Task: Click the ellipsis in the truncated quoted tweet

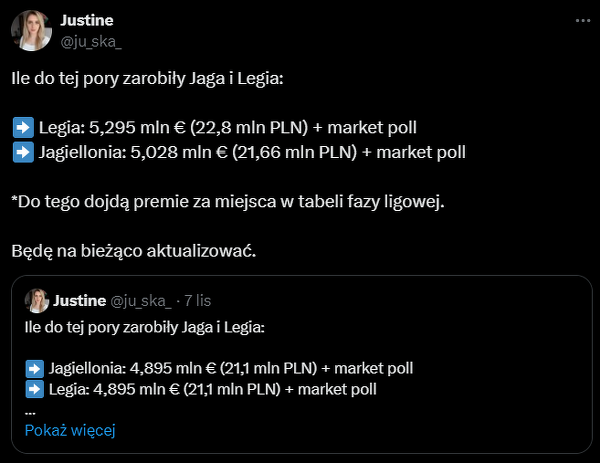Action: point(30,408)
